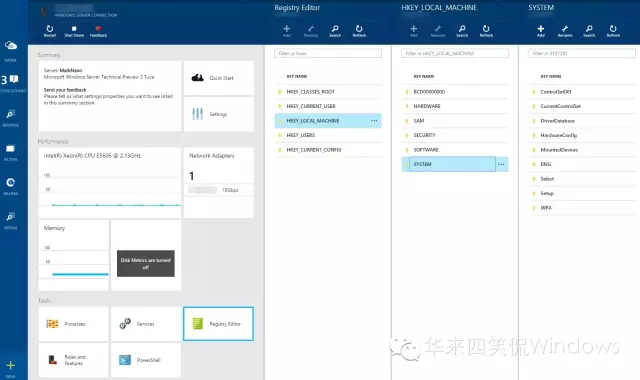
Task: Open the Settings tile
Action: pos(219,114)
